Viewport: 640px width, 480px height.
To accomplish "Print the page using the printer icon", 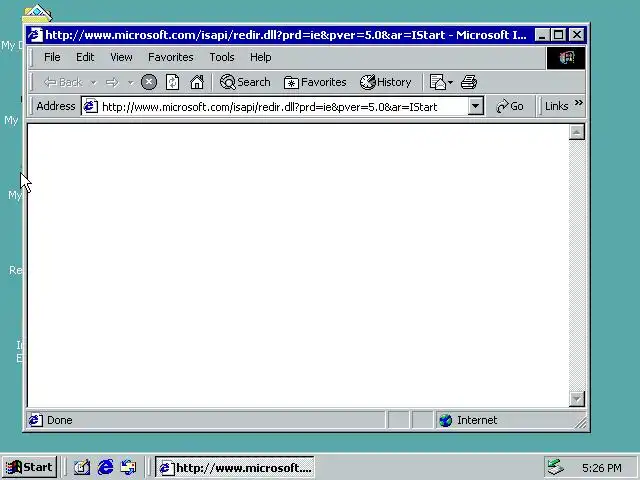I will tap(469, 82).
